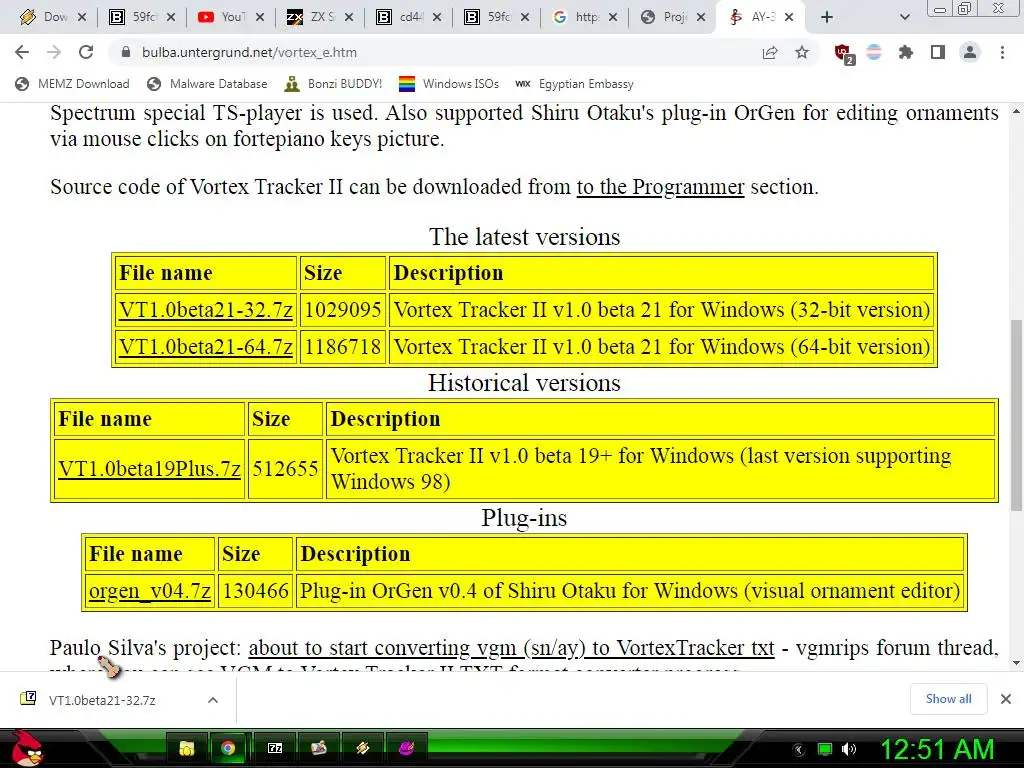The height and width of the screenshot is (768, 1024).
Task: Click the 64-bit version description cell
Action: point(662,347)
